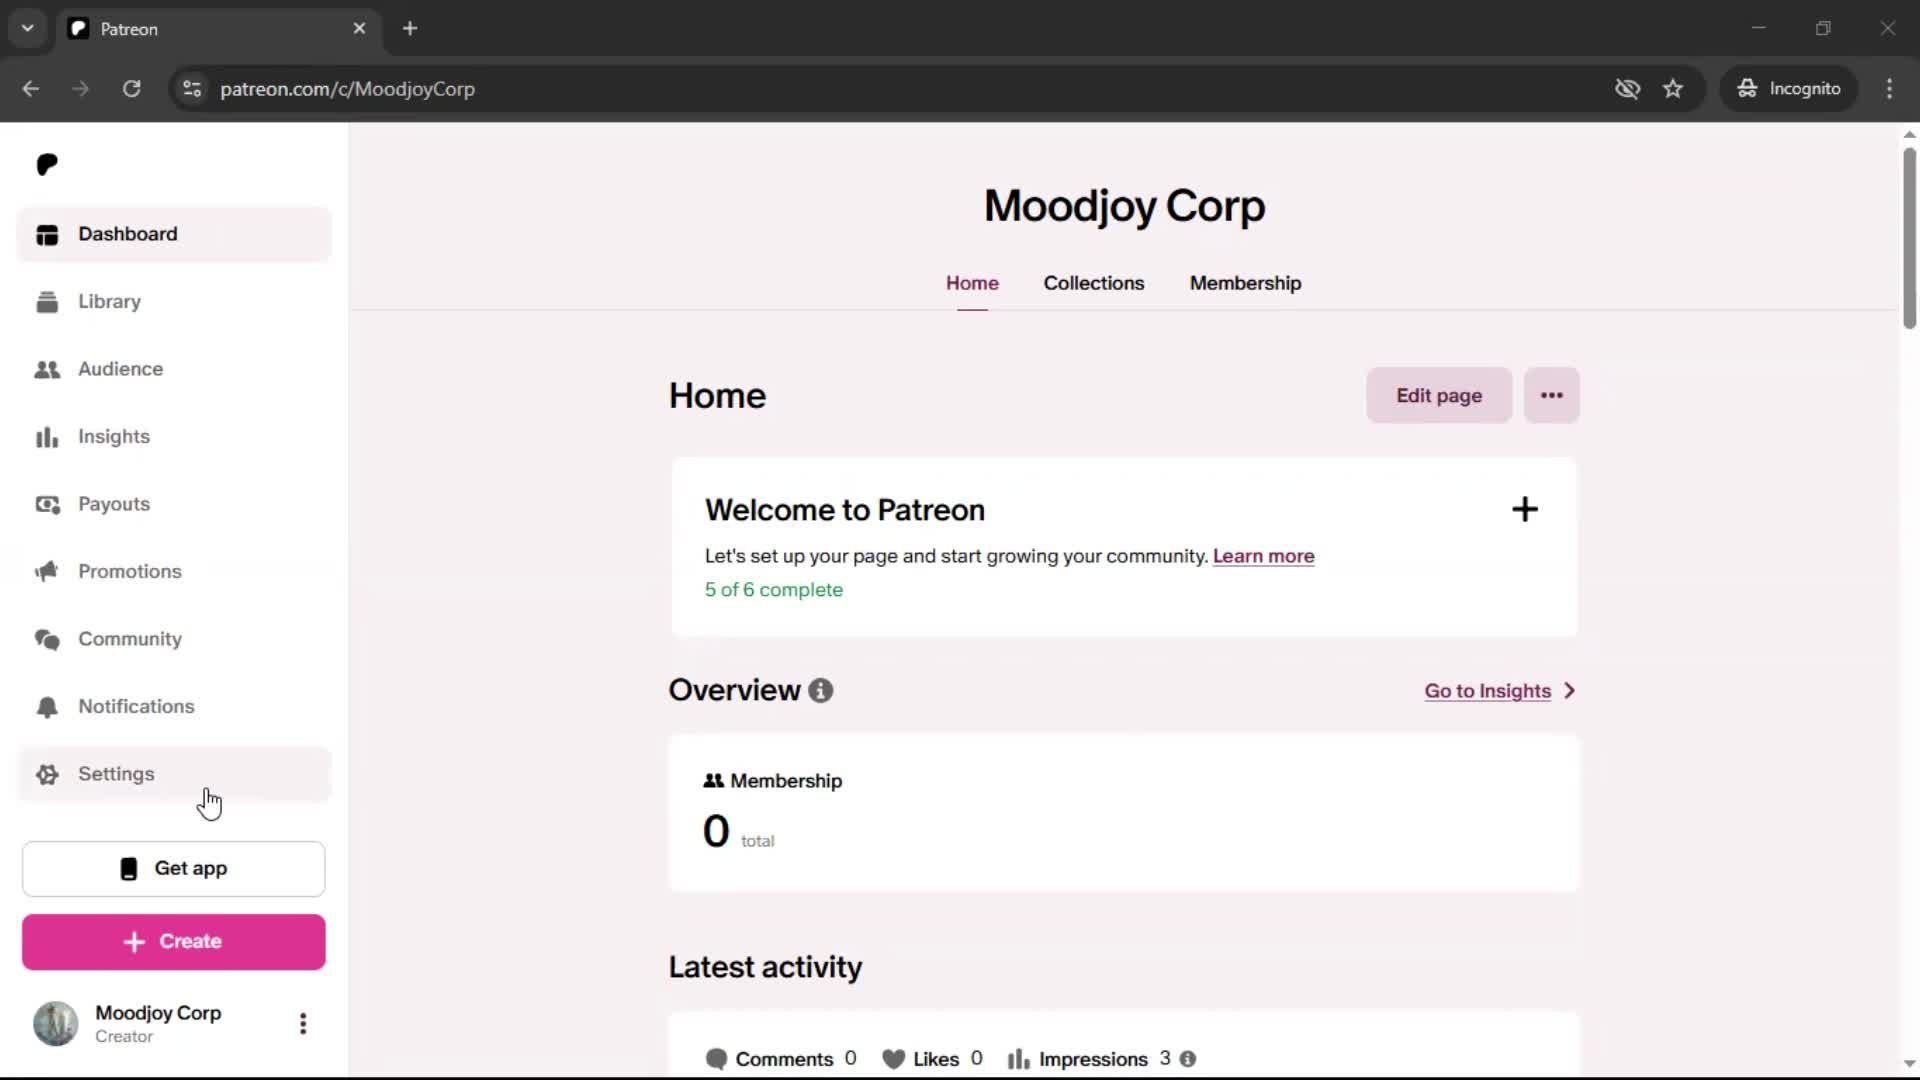Click the Patreon logo icon in sidebar
The height and width of the screenshot is (1080, 1920).
click(47, 165)
